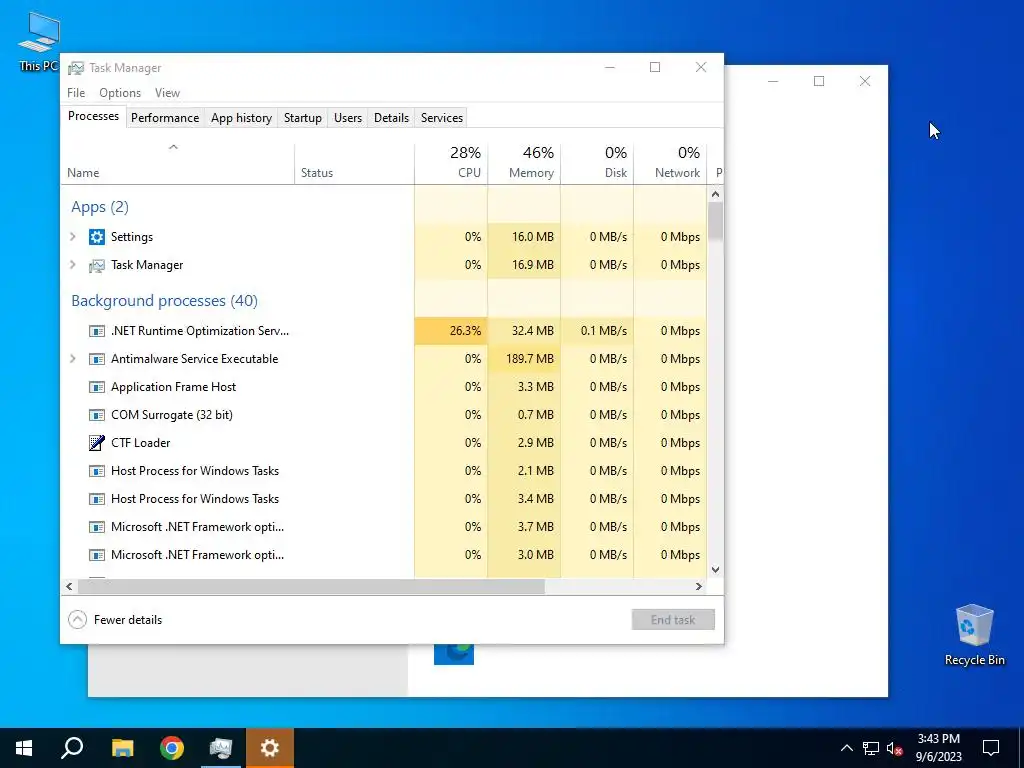Screen dimensions: 1024x768
Task: Open the Options menu
Action: click(x=120, y=93)
